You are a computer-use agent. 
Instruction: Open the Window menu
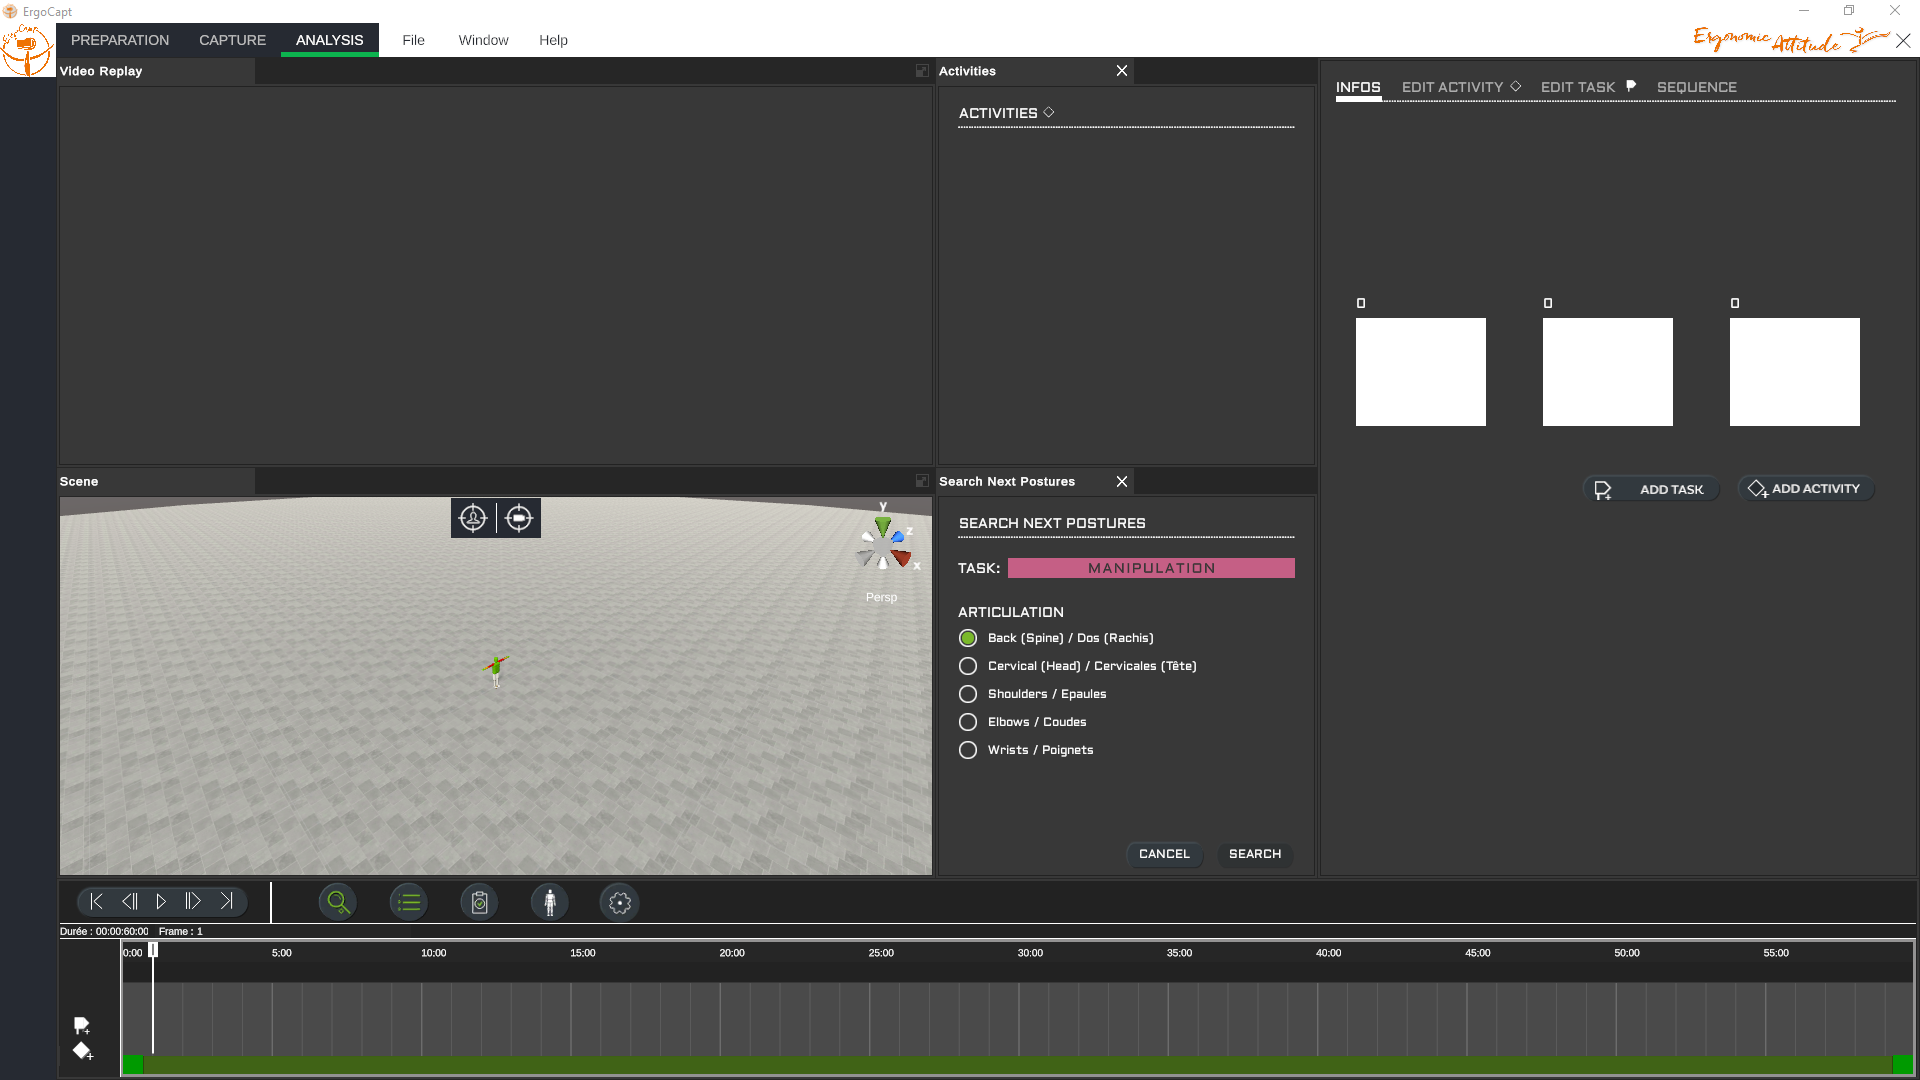pyautogui.click(x=483, y=40)
